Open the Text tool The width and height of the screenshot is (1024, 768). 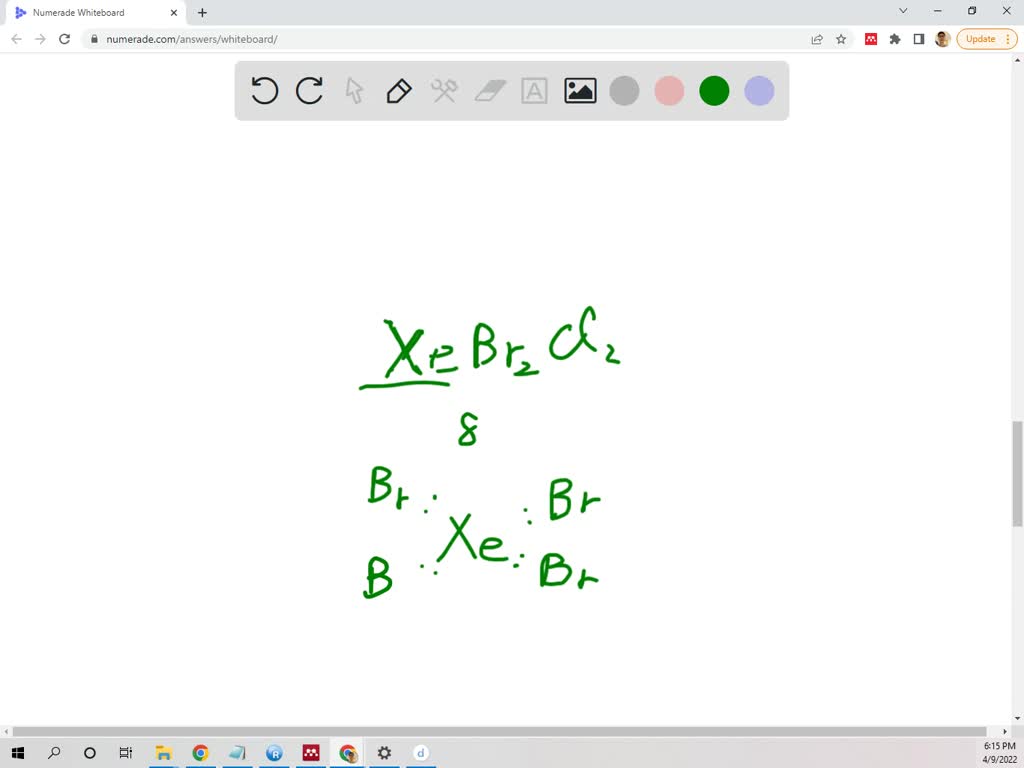tap(534, 90)
